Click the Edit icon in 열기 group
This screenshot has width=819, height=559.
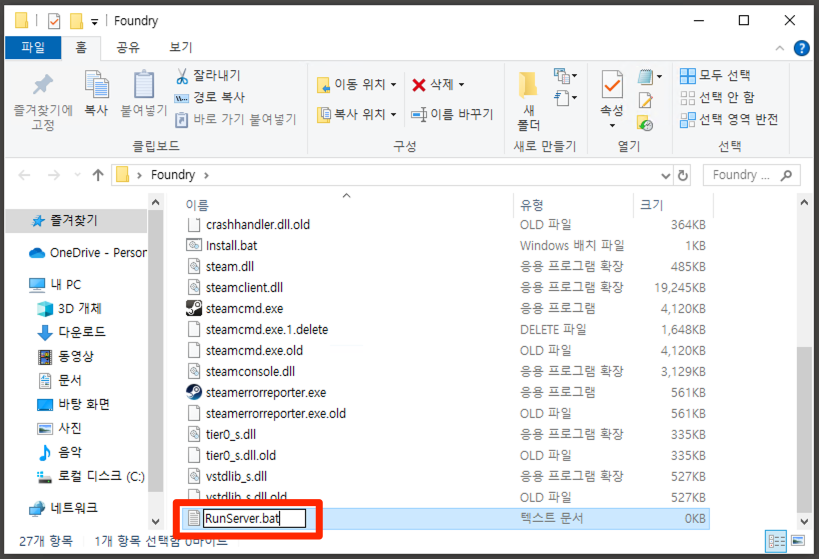pos(645,100)
